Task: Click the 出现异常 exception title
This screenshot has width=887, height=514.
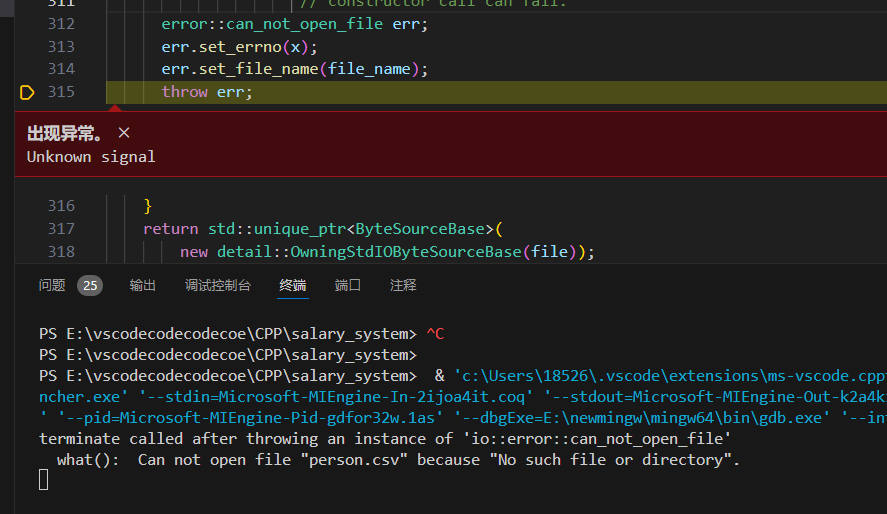Action: tap(65, 133)
